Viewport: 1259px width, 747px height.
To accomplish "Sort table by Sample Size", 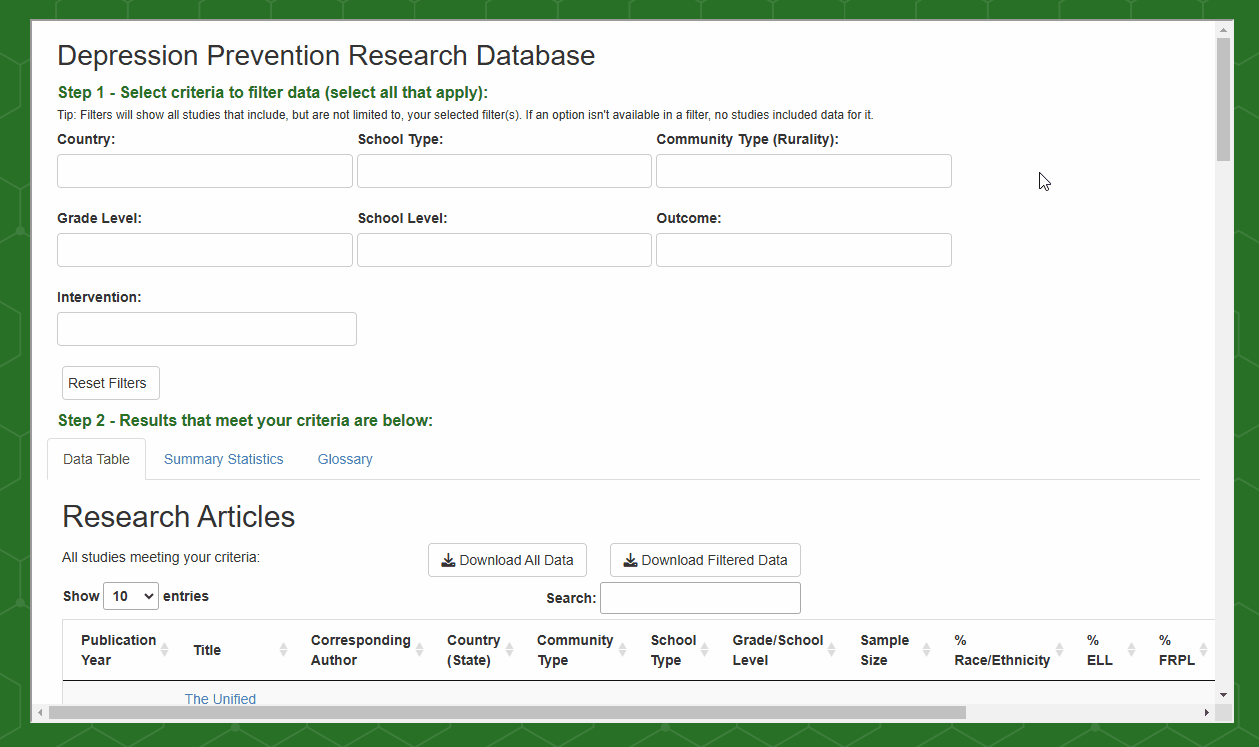I will pos(895,650).
